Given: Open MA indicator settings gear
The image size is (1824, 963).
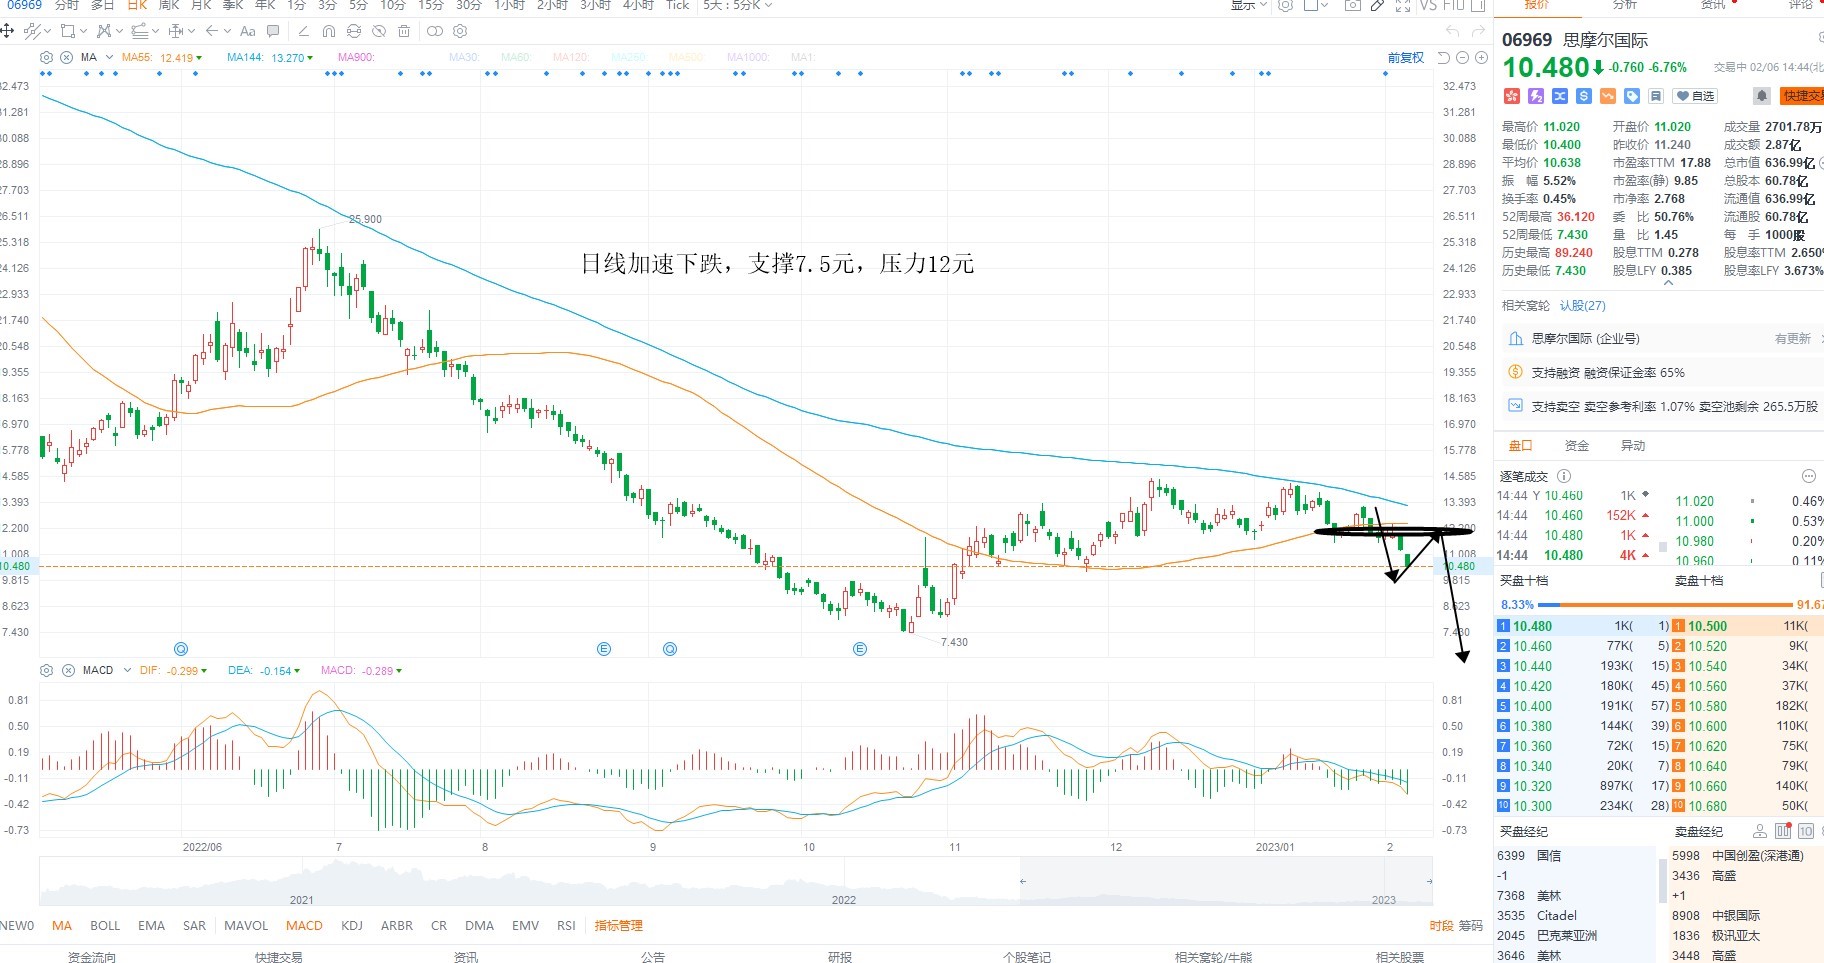Looking at the screenshot, I should [46, 57].
